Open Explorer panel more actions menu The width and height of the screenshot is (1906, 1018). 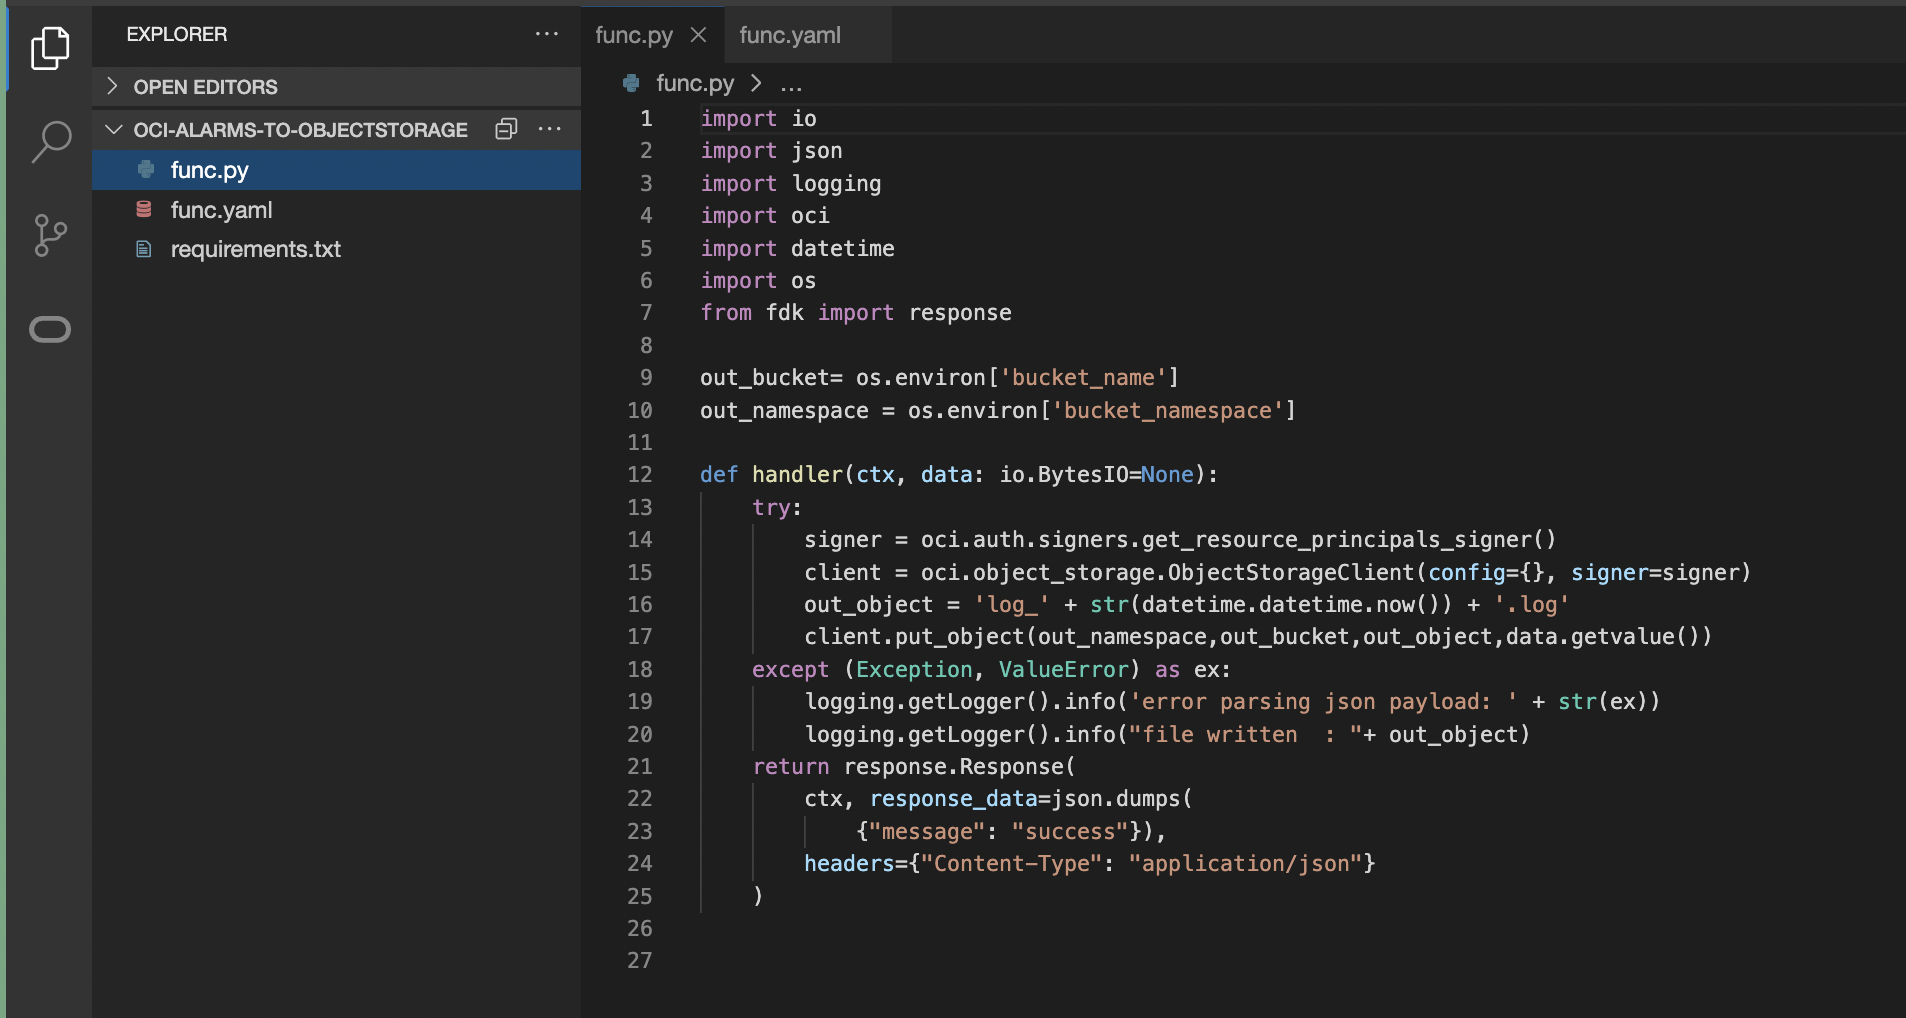tap(546, 34)
